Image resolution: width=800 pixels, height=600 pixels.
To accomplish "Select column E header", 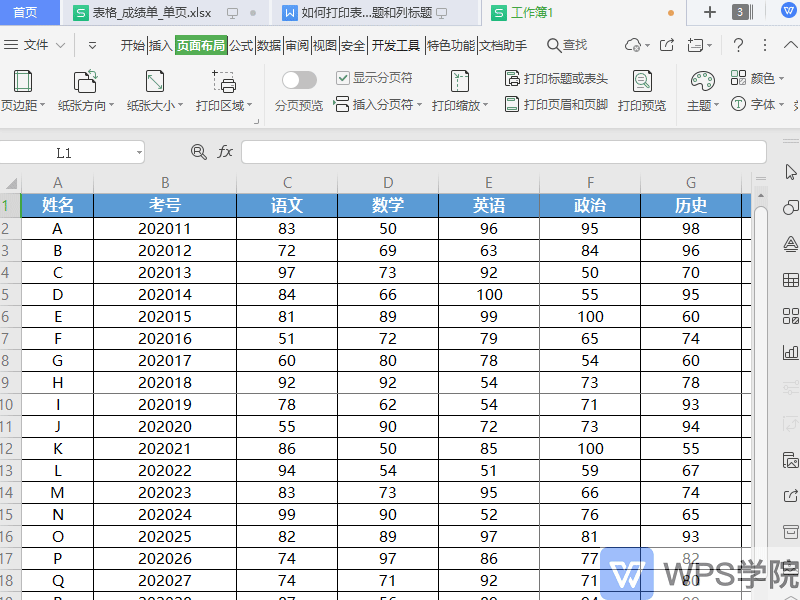I will [489, 183].
